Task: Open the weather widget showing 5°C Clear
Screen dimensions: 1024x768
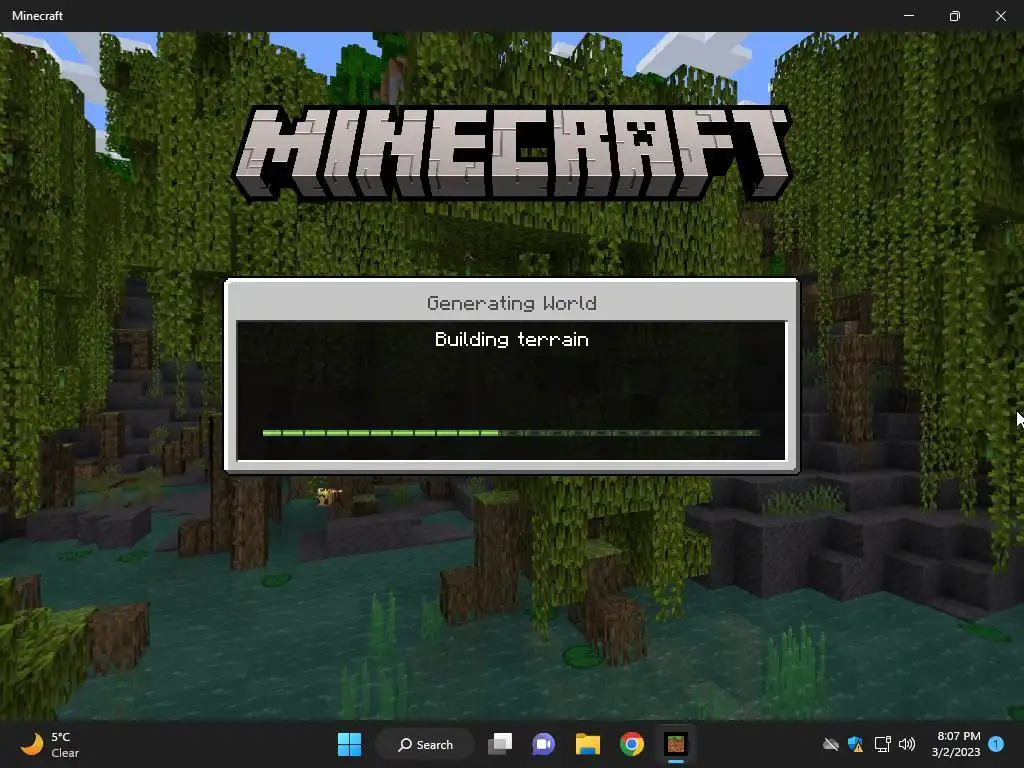Action: pos(50,744)
